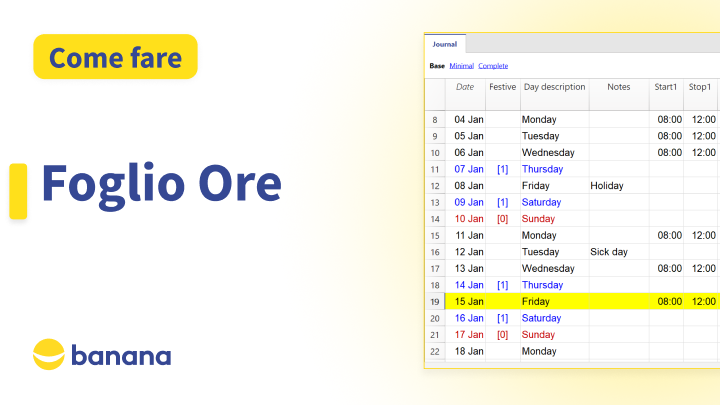Click the '16 Jan' date cell
Viewport: 720px width, 405px height.
pyautogui.click(x=466, y=318)
